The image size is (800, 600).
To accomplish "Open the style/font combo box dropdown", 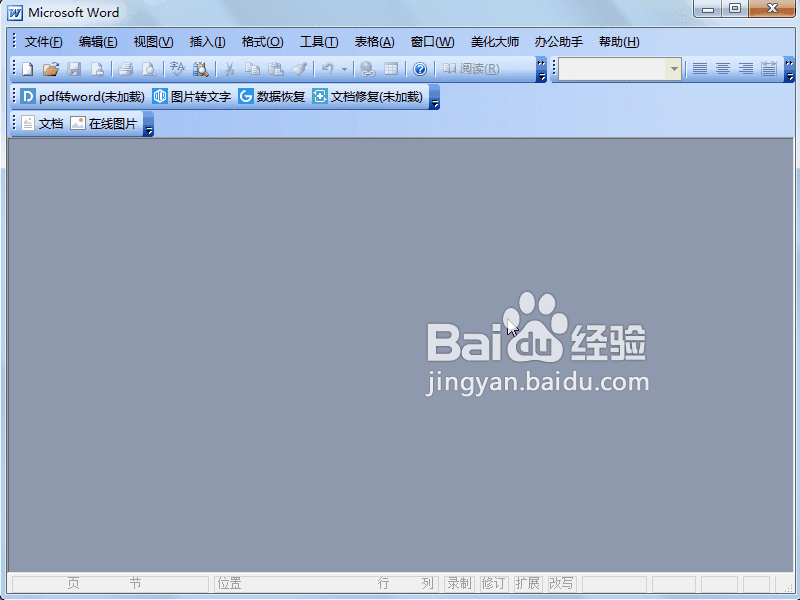I will [x=674, y=69].
